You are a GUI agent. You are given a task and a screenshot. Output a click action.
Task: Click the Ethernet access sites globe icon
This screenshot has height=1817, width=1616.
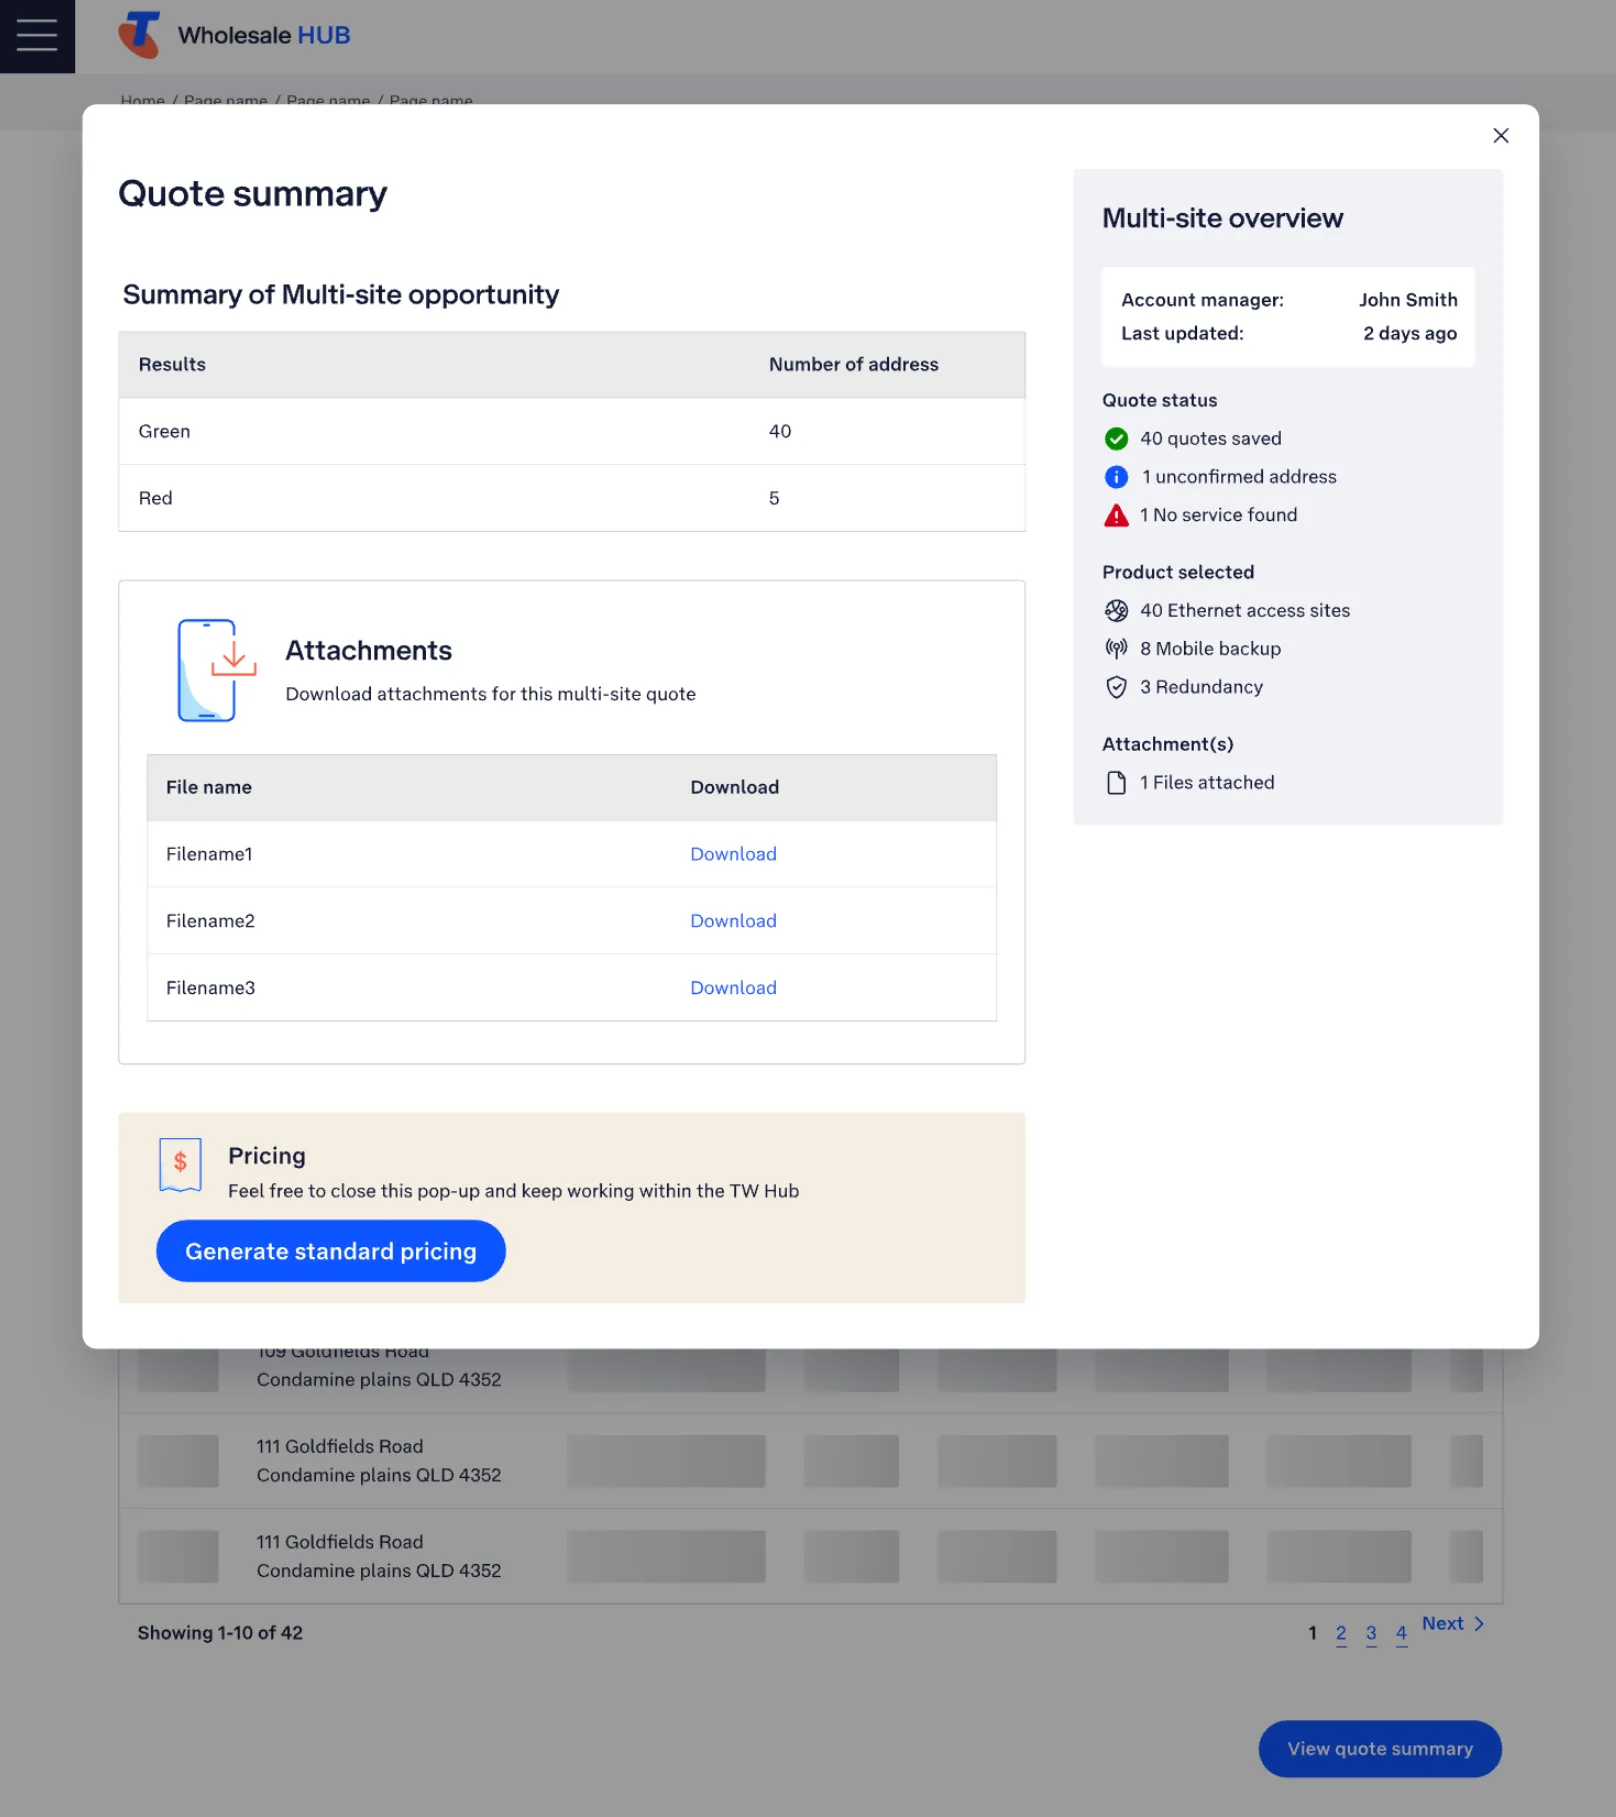(1116, 611)
